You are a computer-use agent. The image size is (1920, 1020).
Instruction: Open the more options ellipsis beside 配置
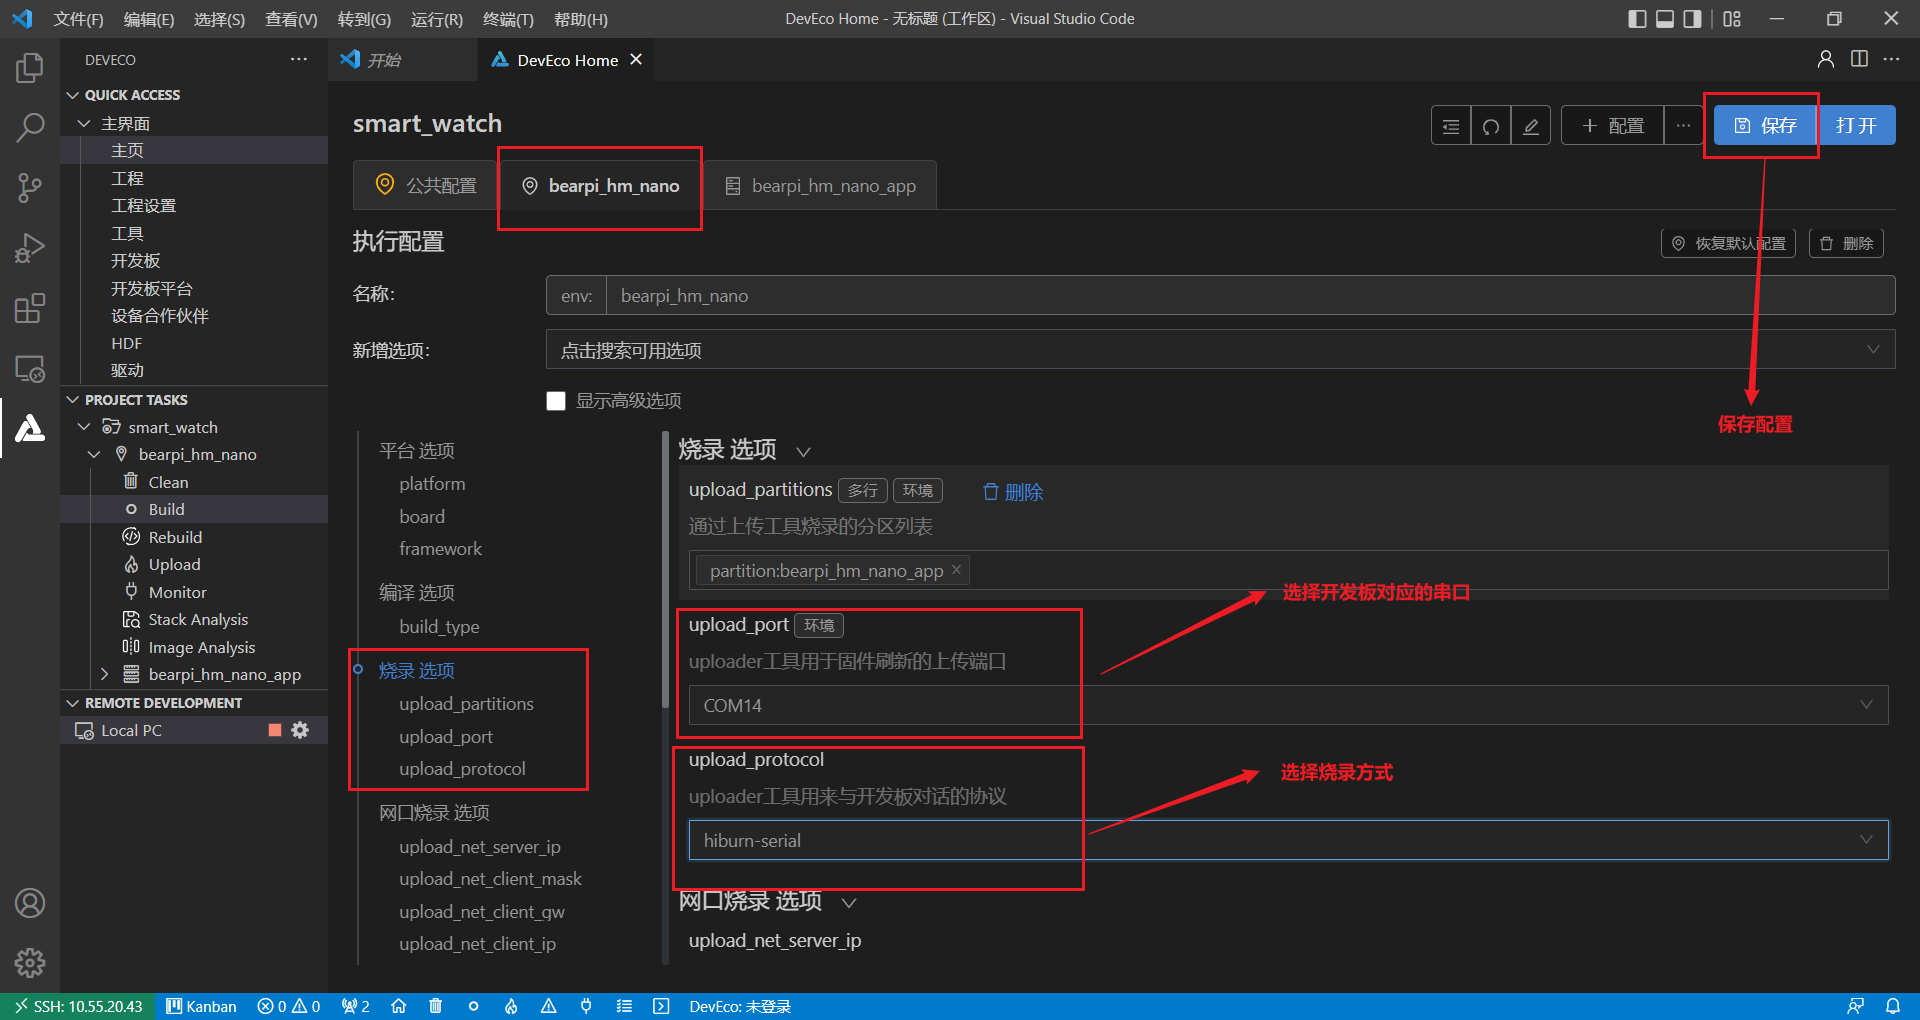point(1684,126)
